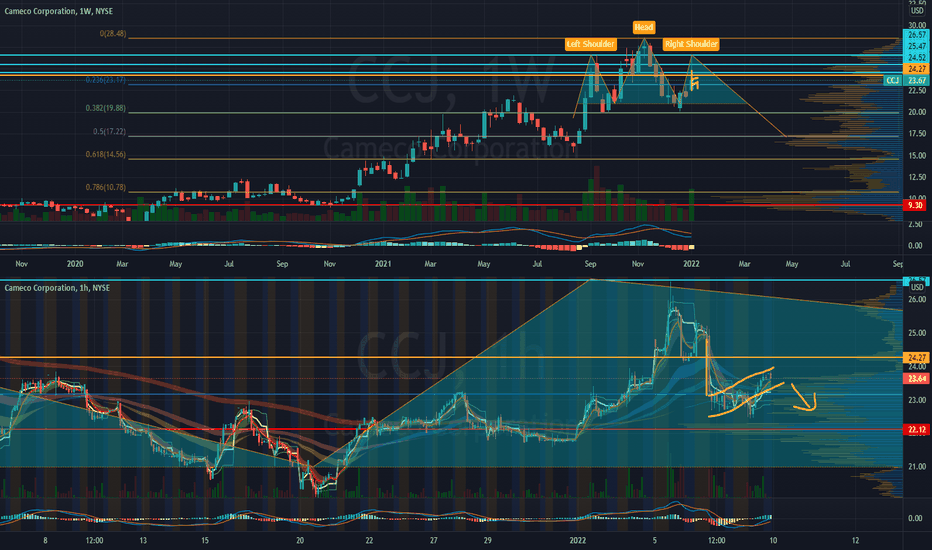Click the USD currency label on weekly chart
The width and height of the screenshot is (932, 550).
[x=917, y=11]
